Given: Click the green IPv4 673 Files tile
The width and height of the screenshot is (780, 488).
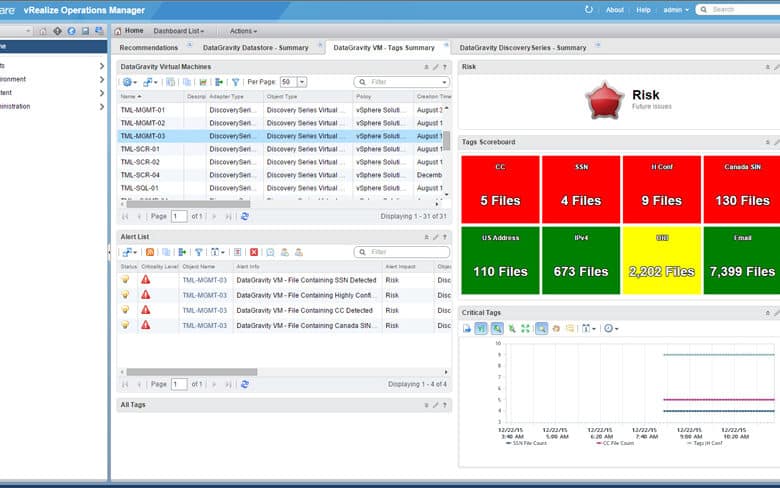Looking at the screenshot, I should tap(581, 260).
